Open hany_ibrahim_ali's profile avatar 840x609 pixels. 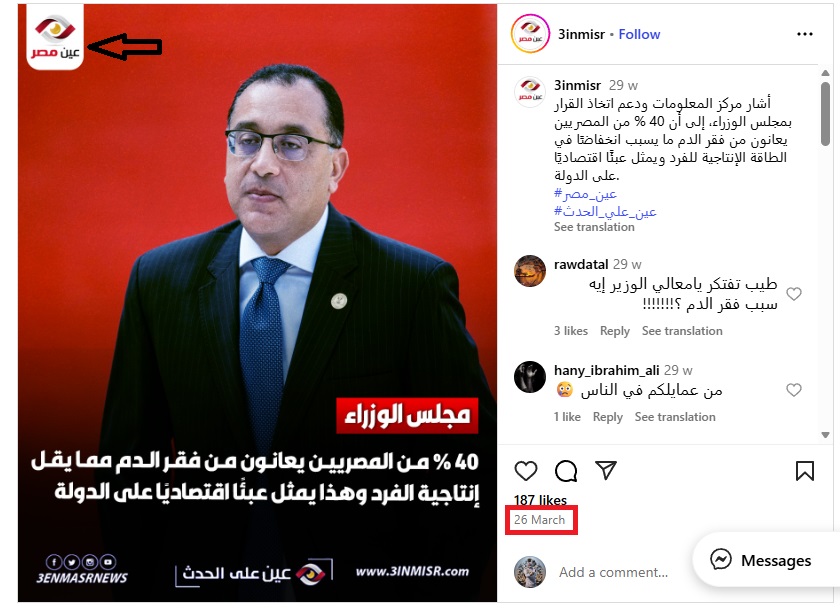click(530, 377)
